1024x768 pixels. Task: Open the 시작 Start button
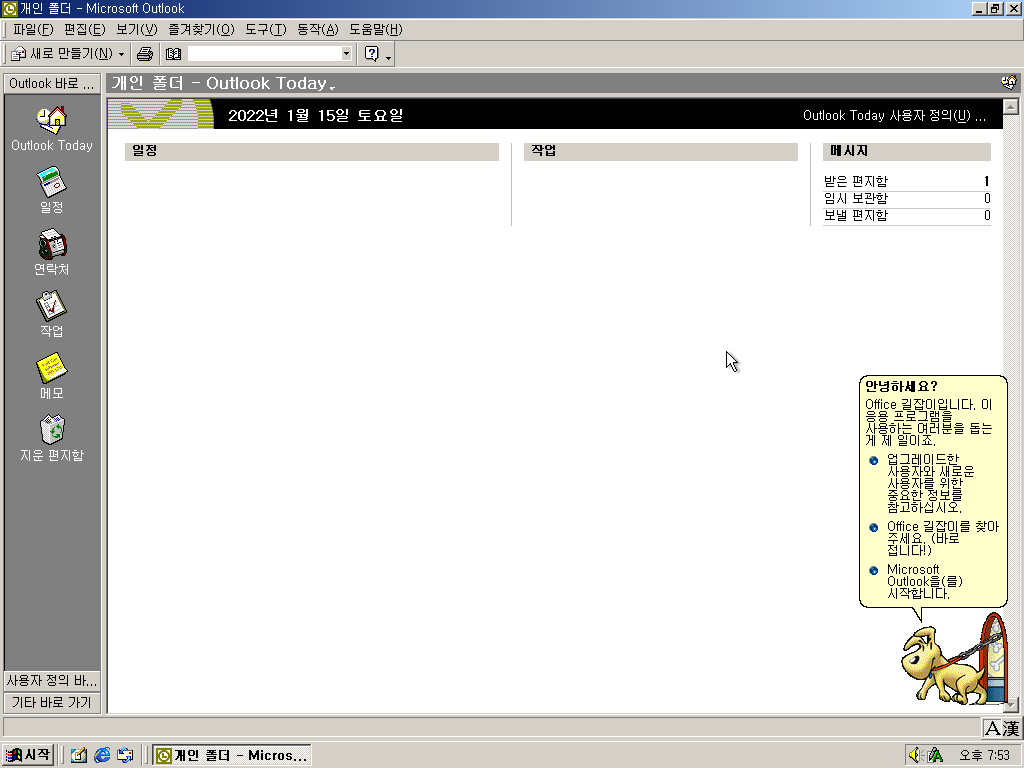[28, 755]
